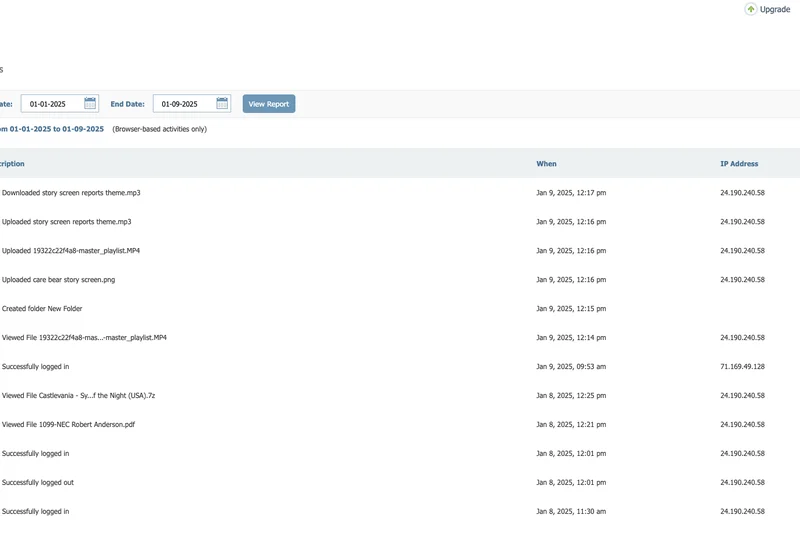
Task: Select the Uploaded care bear story screen.png entry
Action: coord(58,280)
